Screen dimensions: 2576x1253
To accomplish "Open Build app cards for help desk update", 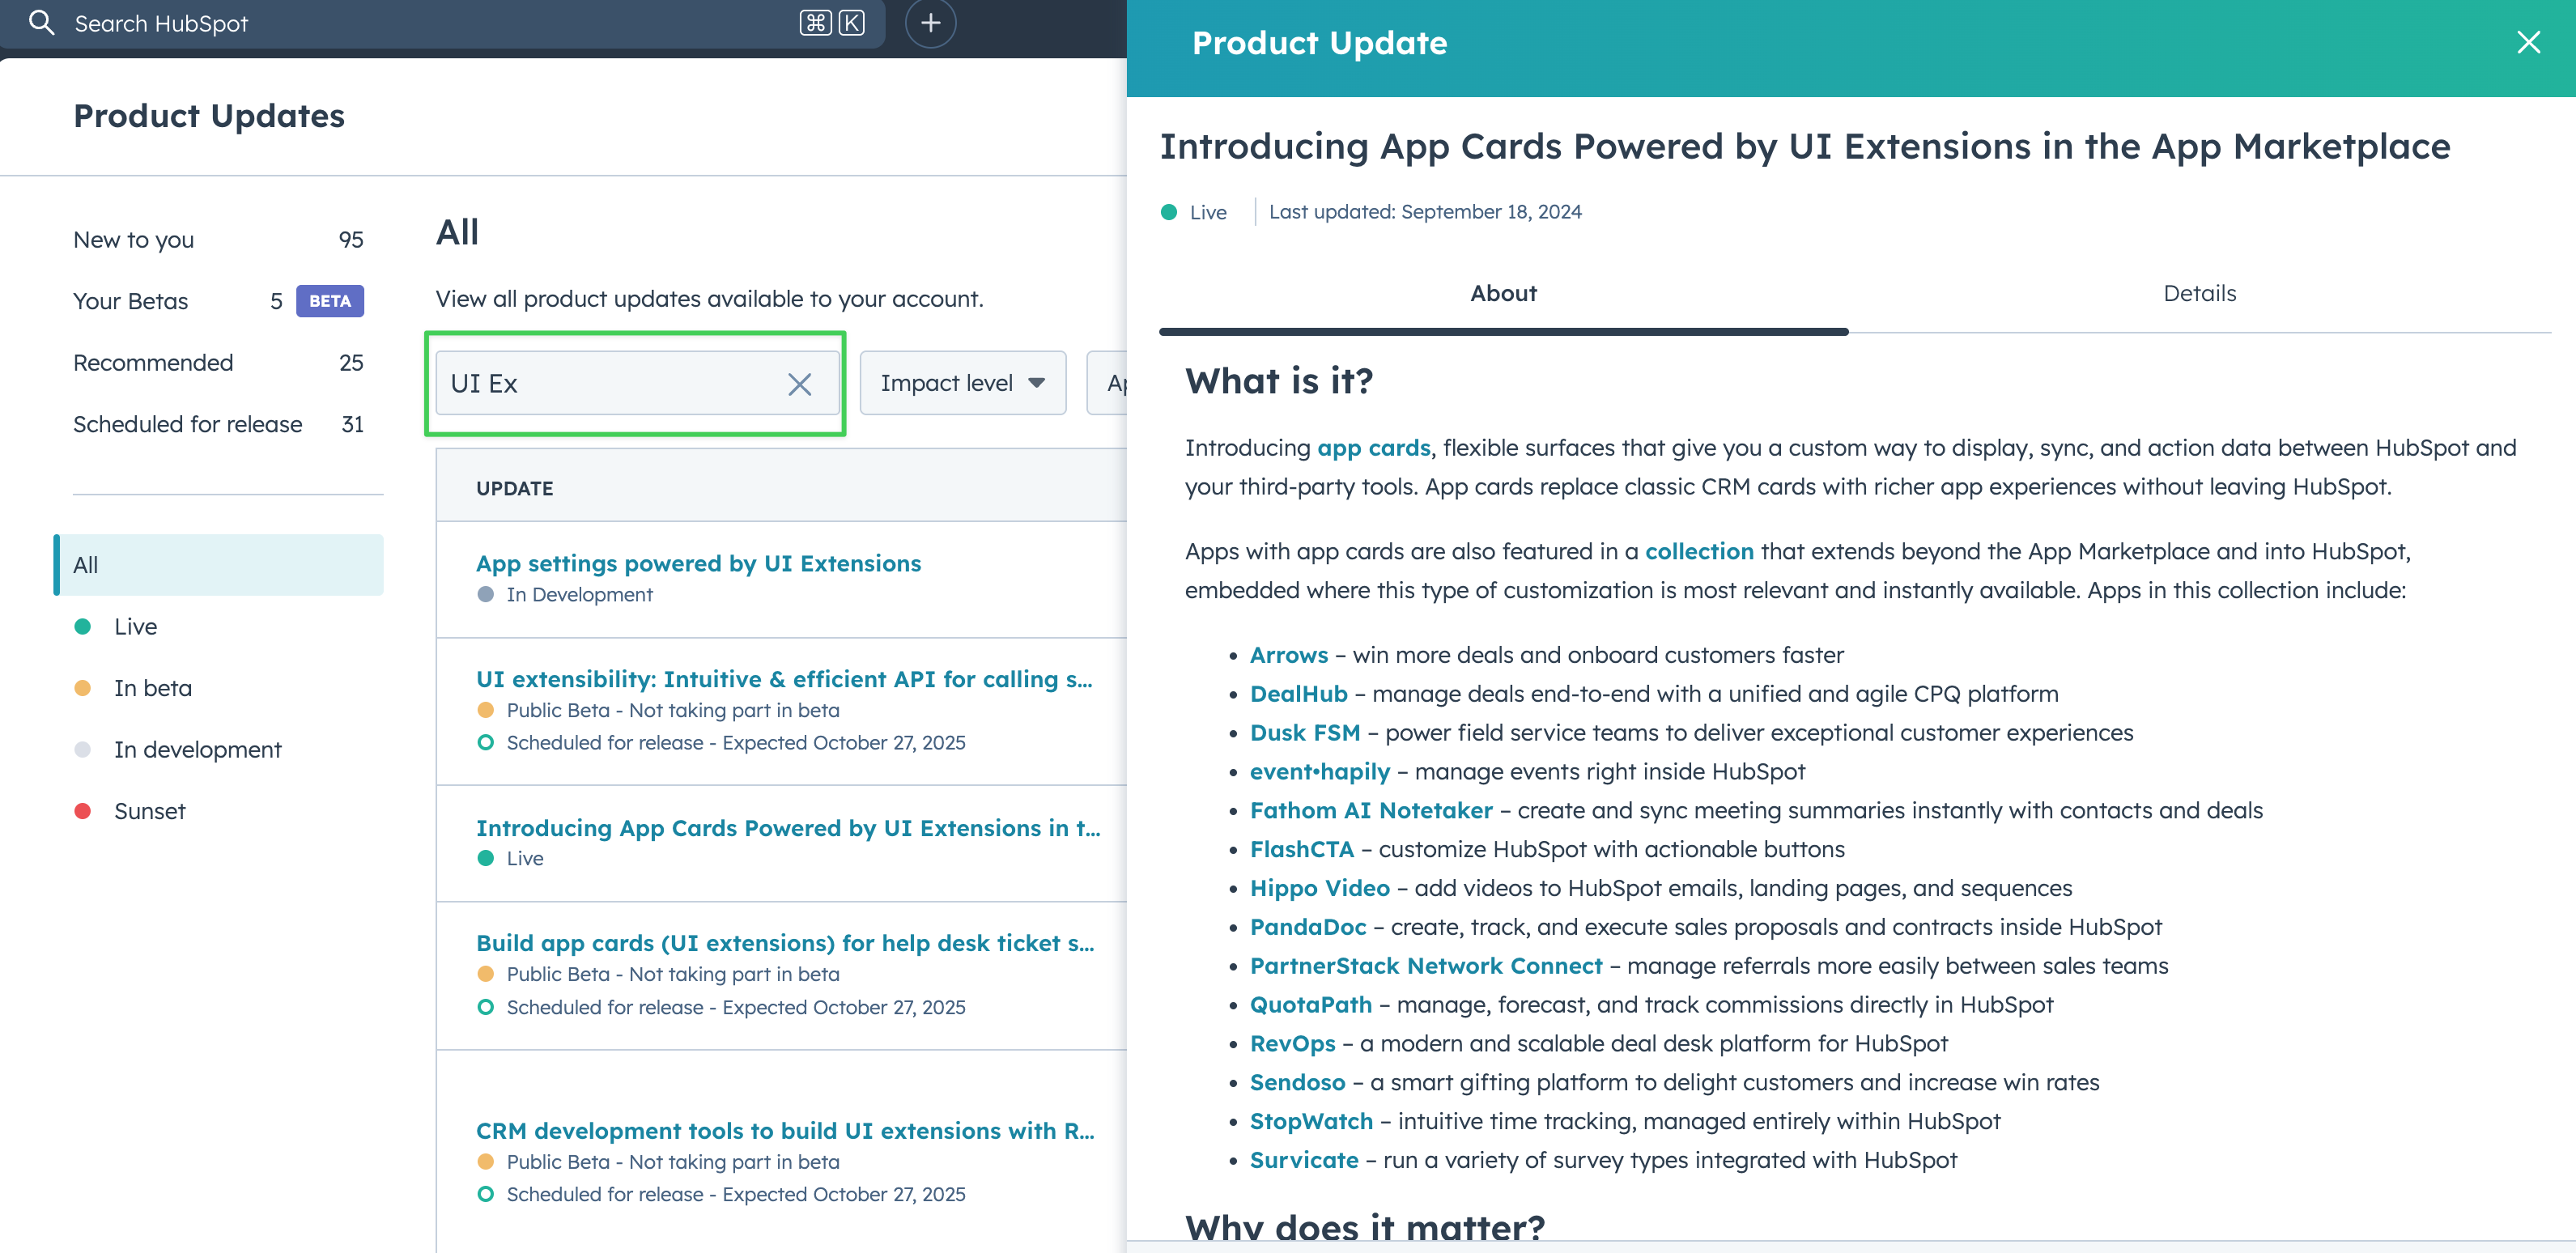I will (x=785, y=943).
